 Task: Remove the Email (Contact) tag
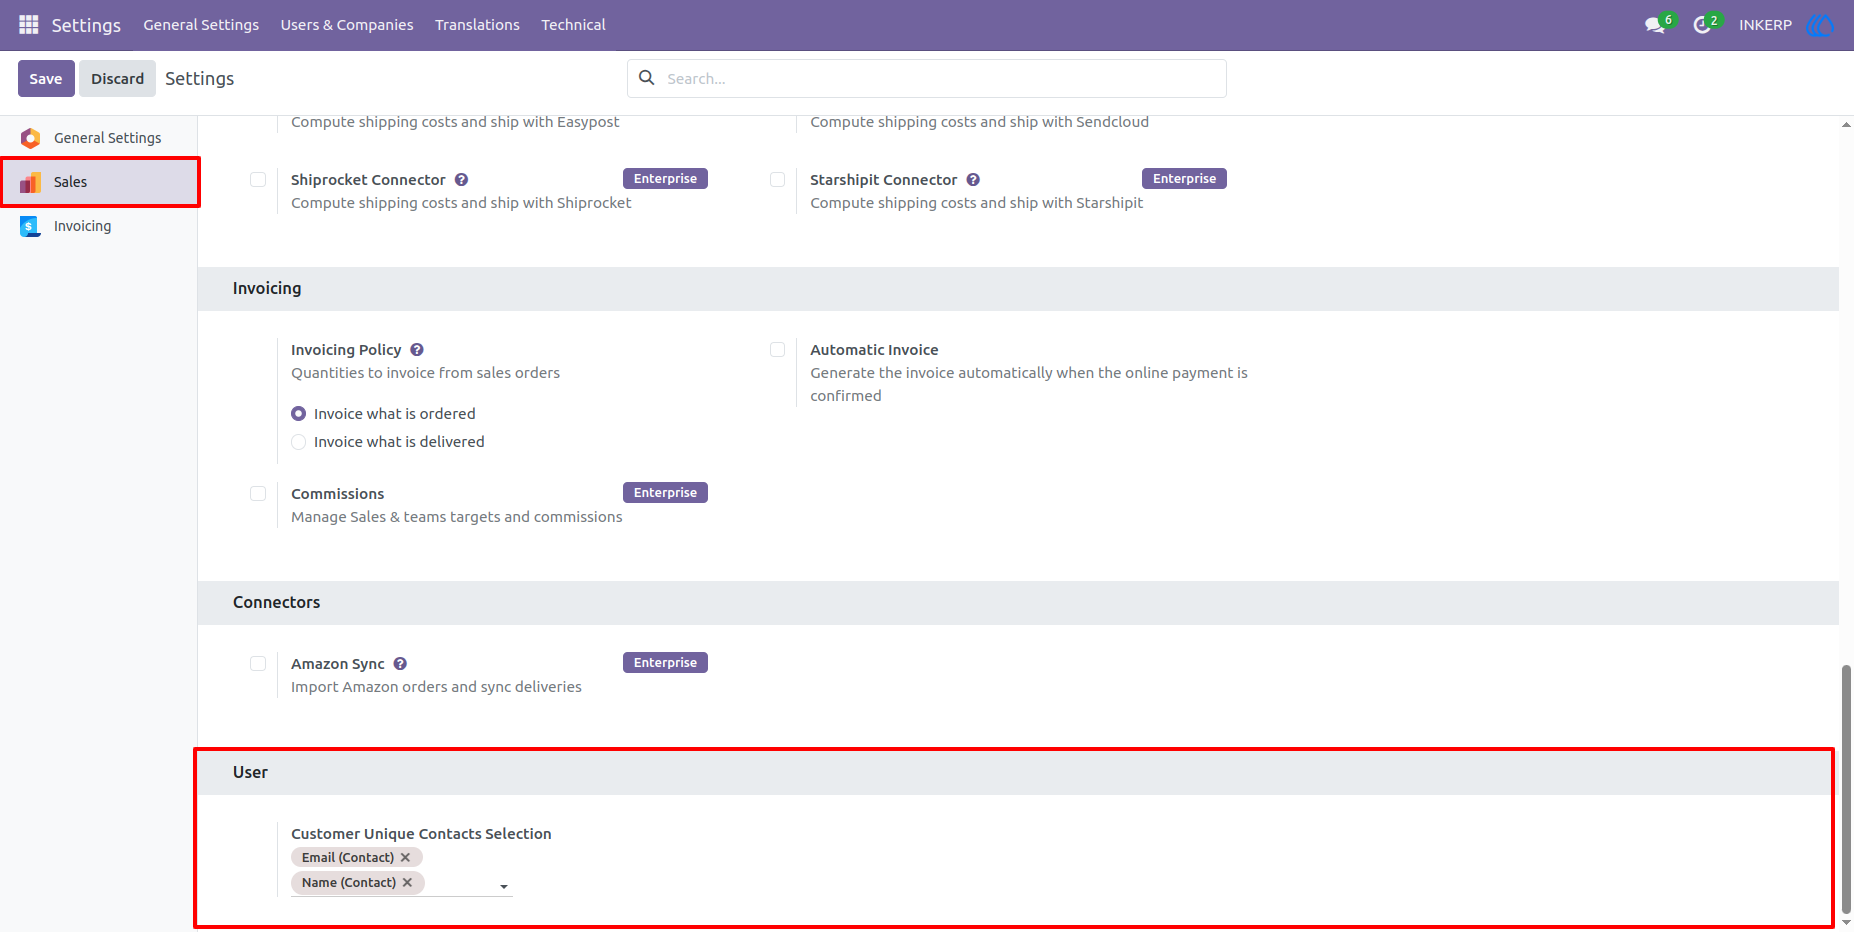(405, 857)
